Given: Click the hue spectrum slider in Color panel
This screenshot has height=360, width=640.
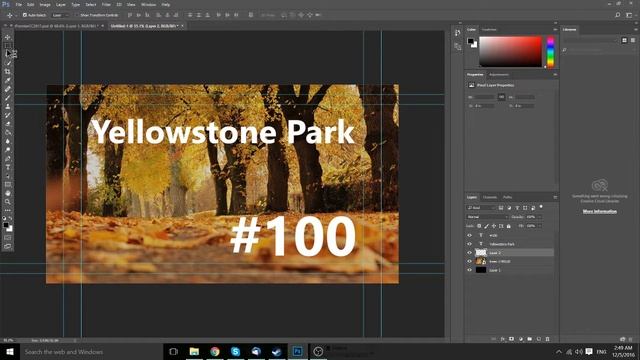Looking at the screenshot, I should pyautogui.click(x=550, y=51).
